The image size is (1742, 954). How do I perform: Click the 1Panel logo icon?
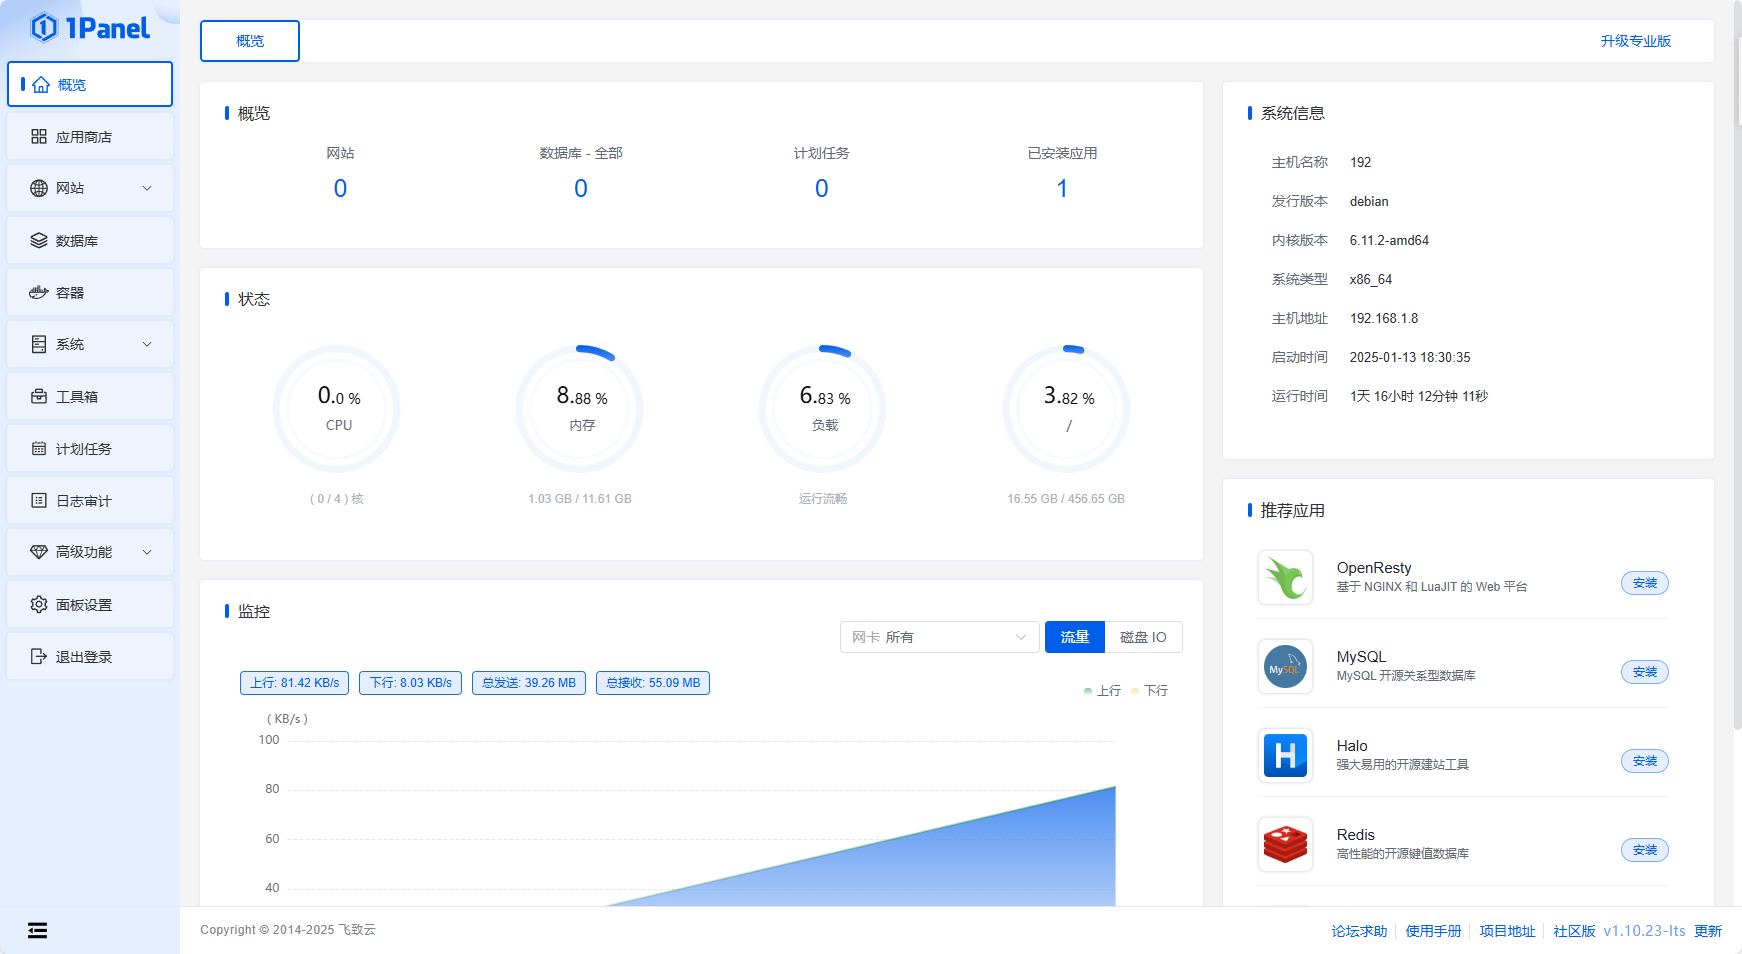click(x=44, y=28)
